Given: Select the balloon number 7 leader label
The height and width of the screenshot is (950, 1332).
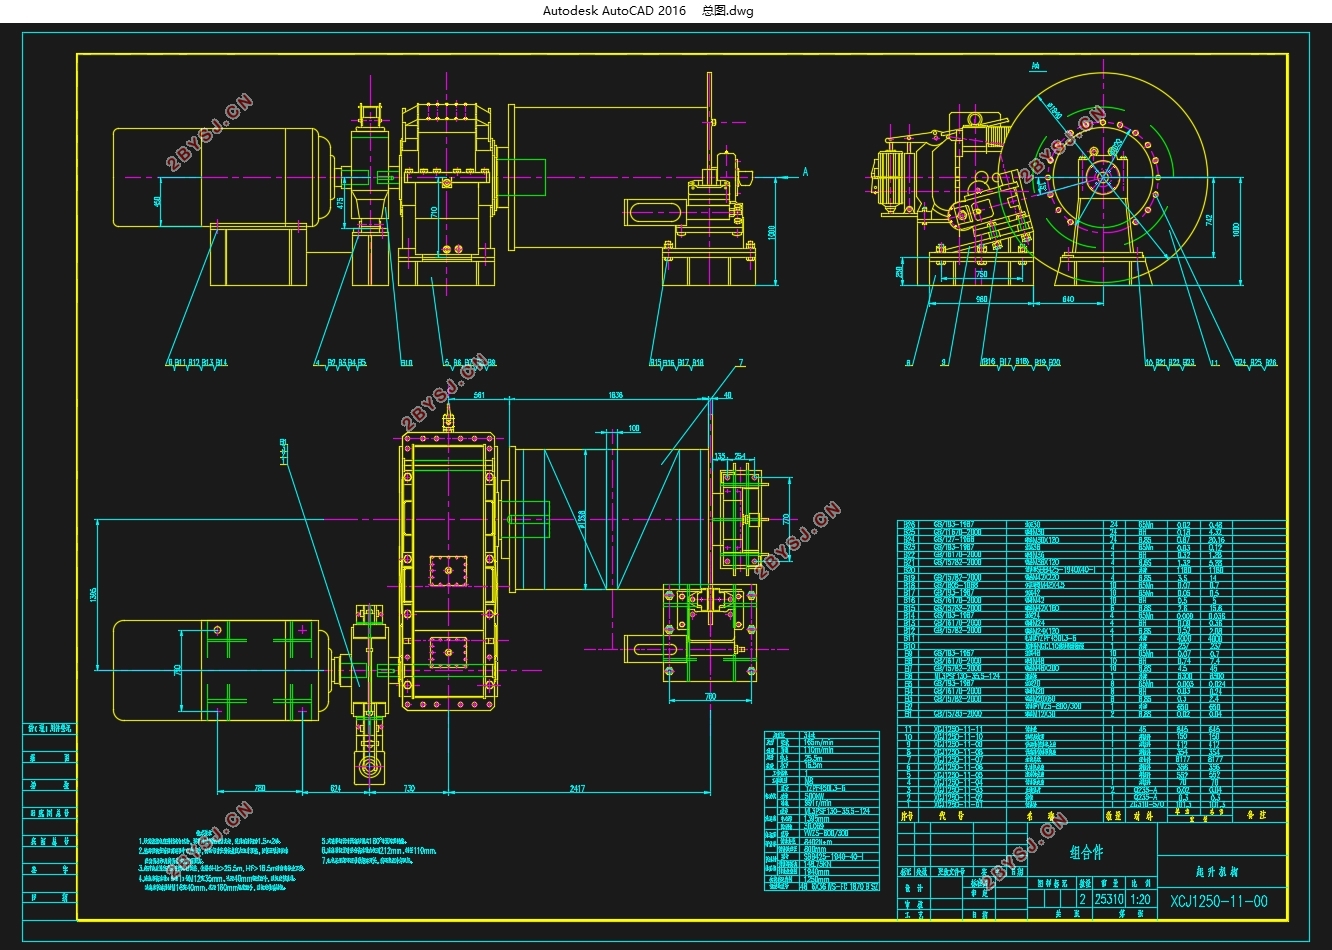Looking at the screenshot, I should (741, 361).
